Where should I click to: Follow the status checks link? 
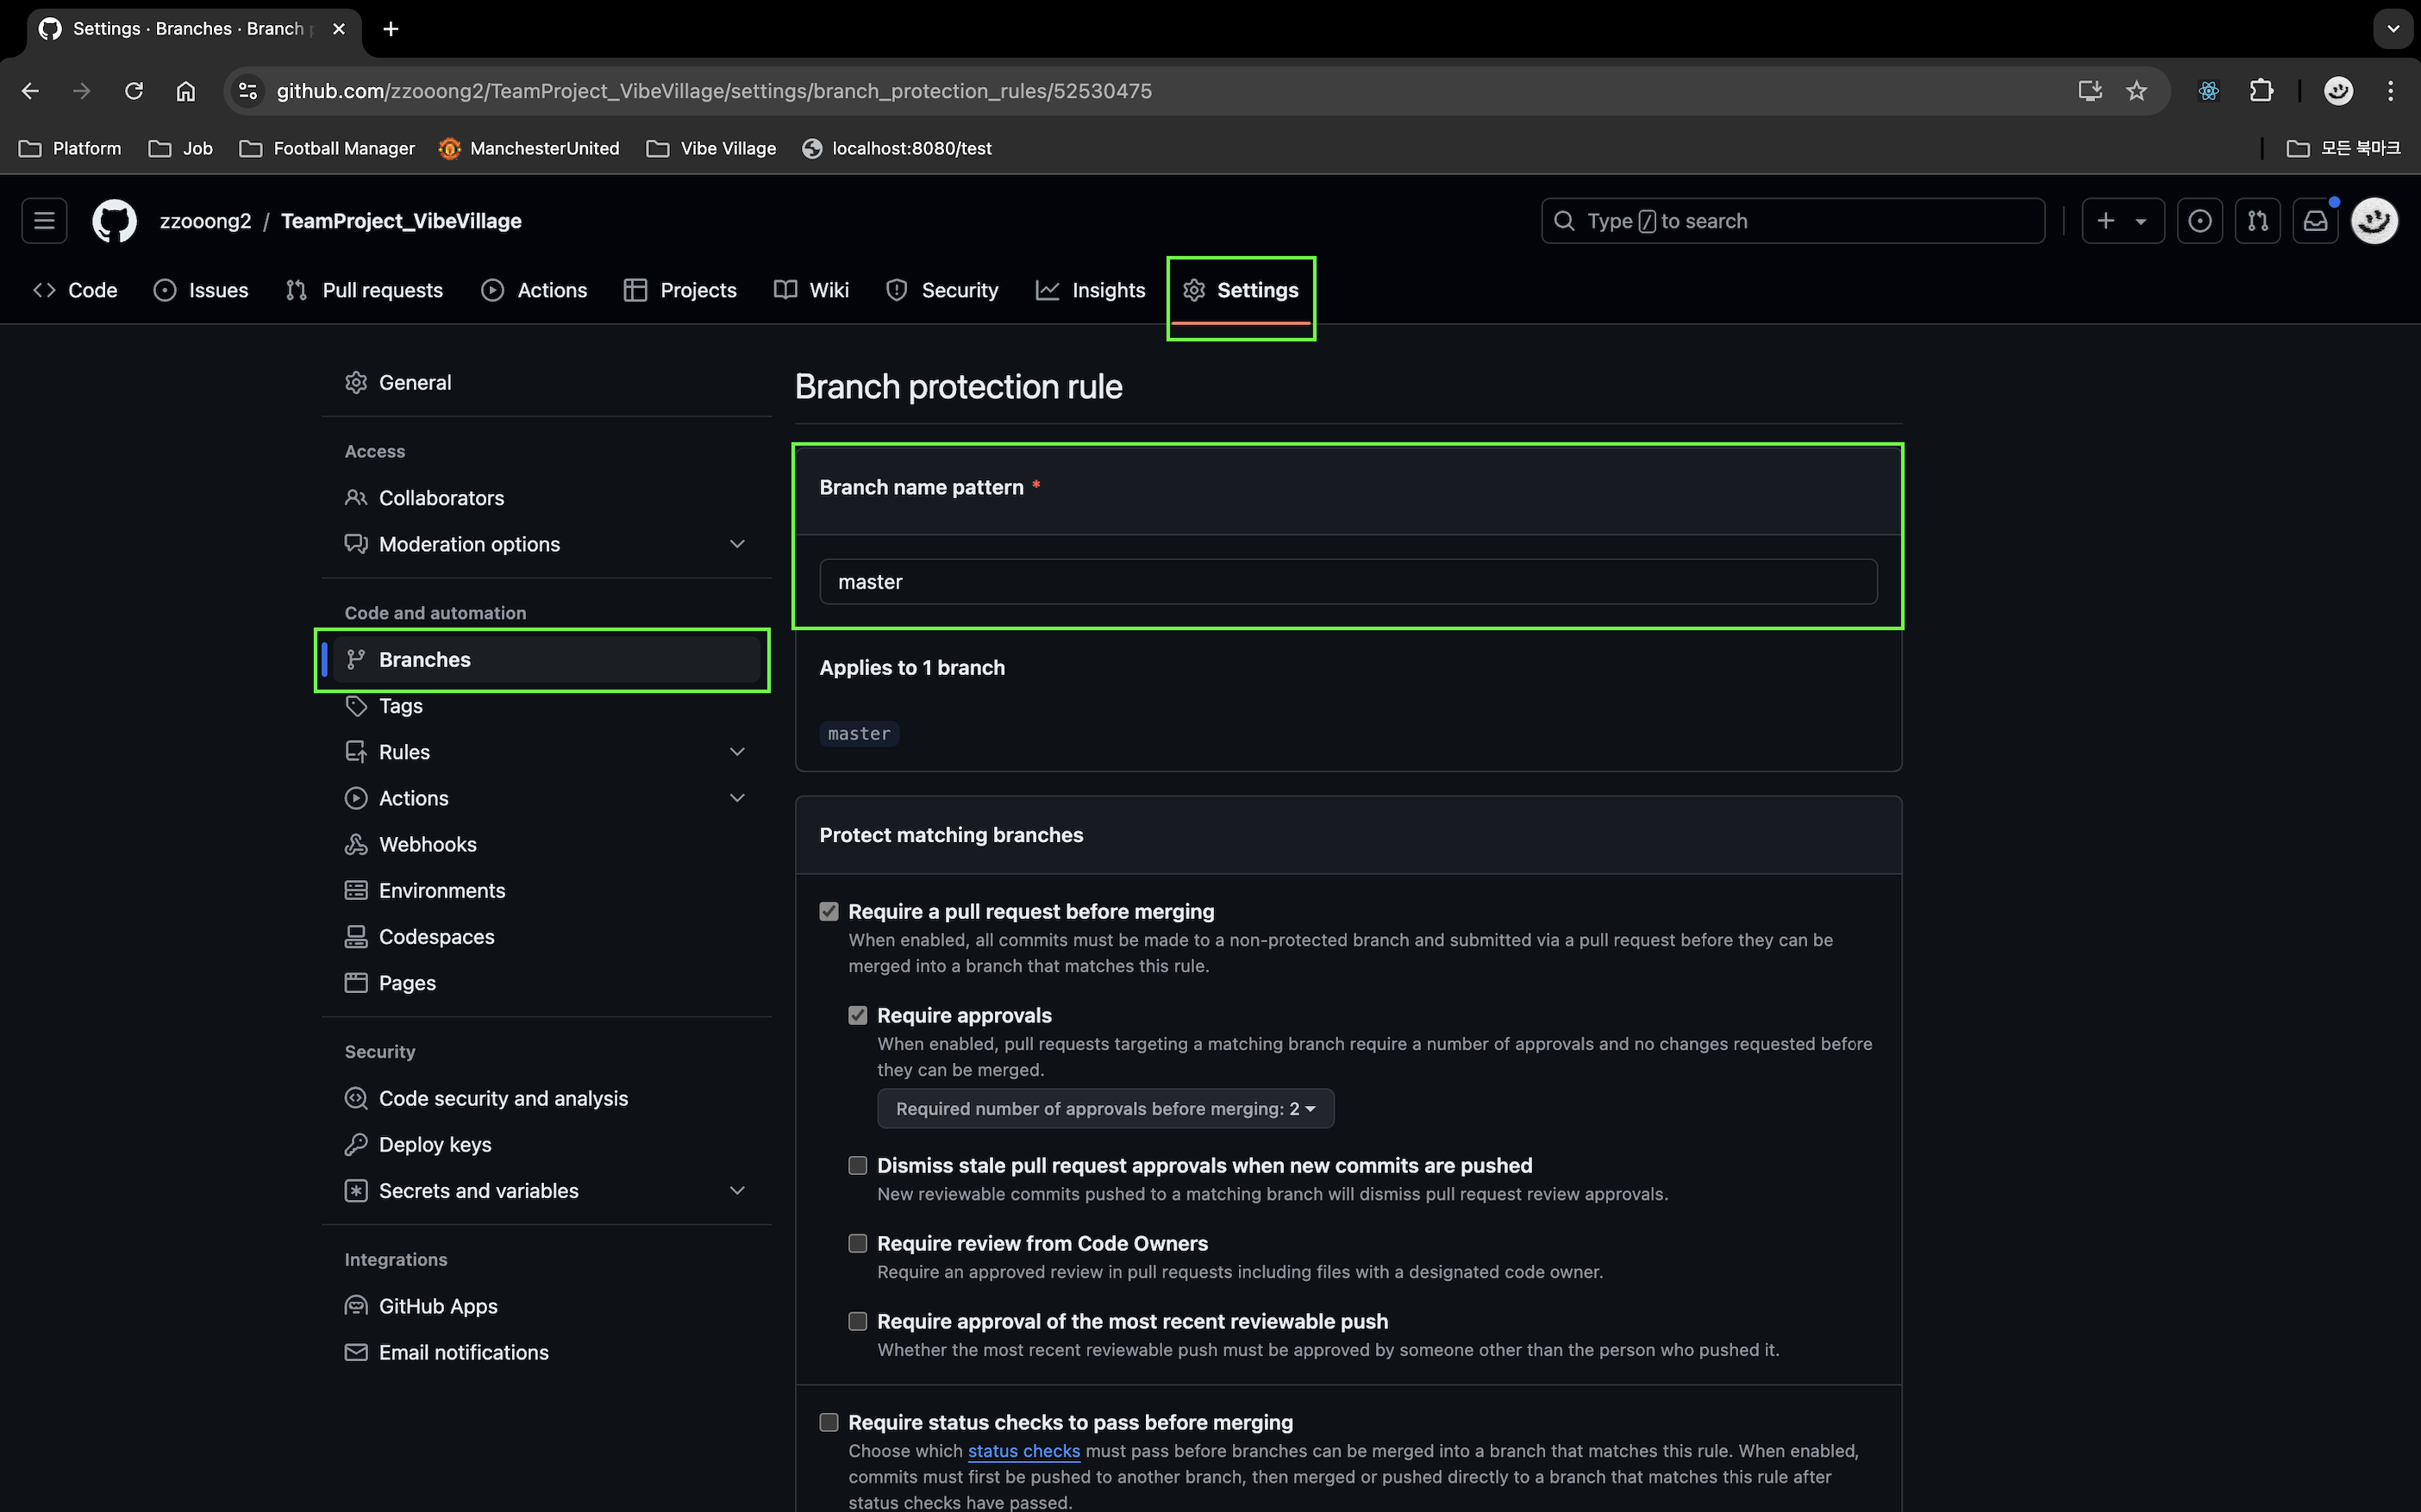point(1023,1450)
